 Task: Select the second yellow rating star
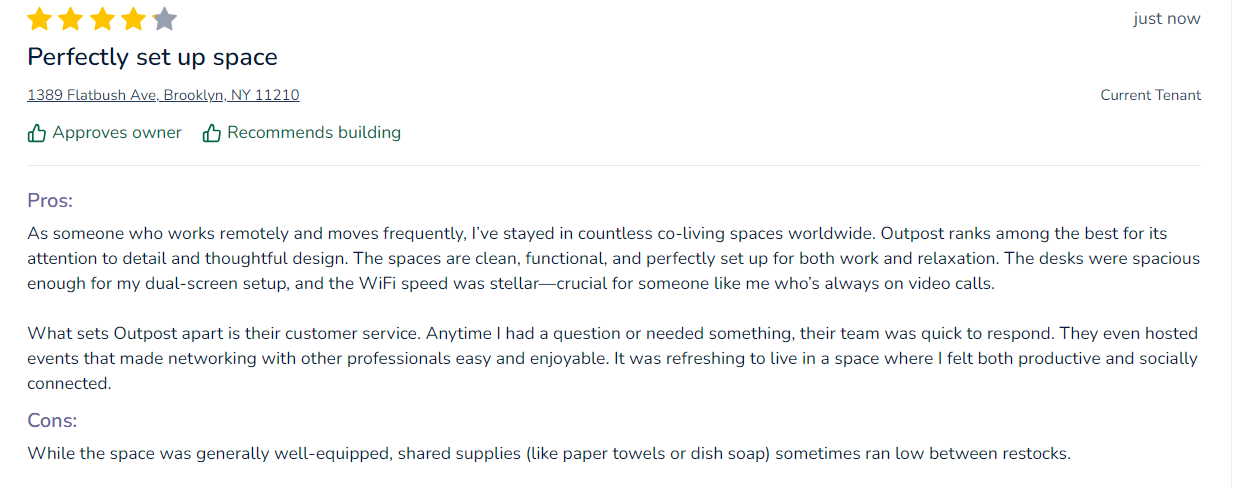coord(71,19)
